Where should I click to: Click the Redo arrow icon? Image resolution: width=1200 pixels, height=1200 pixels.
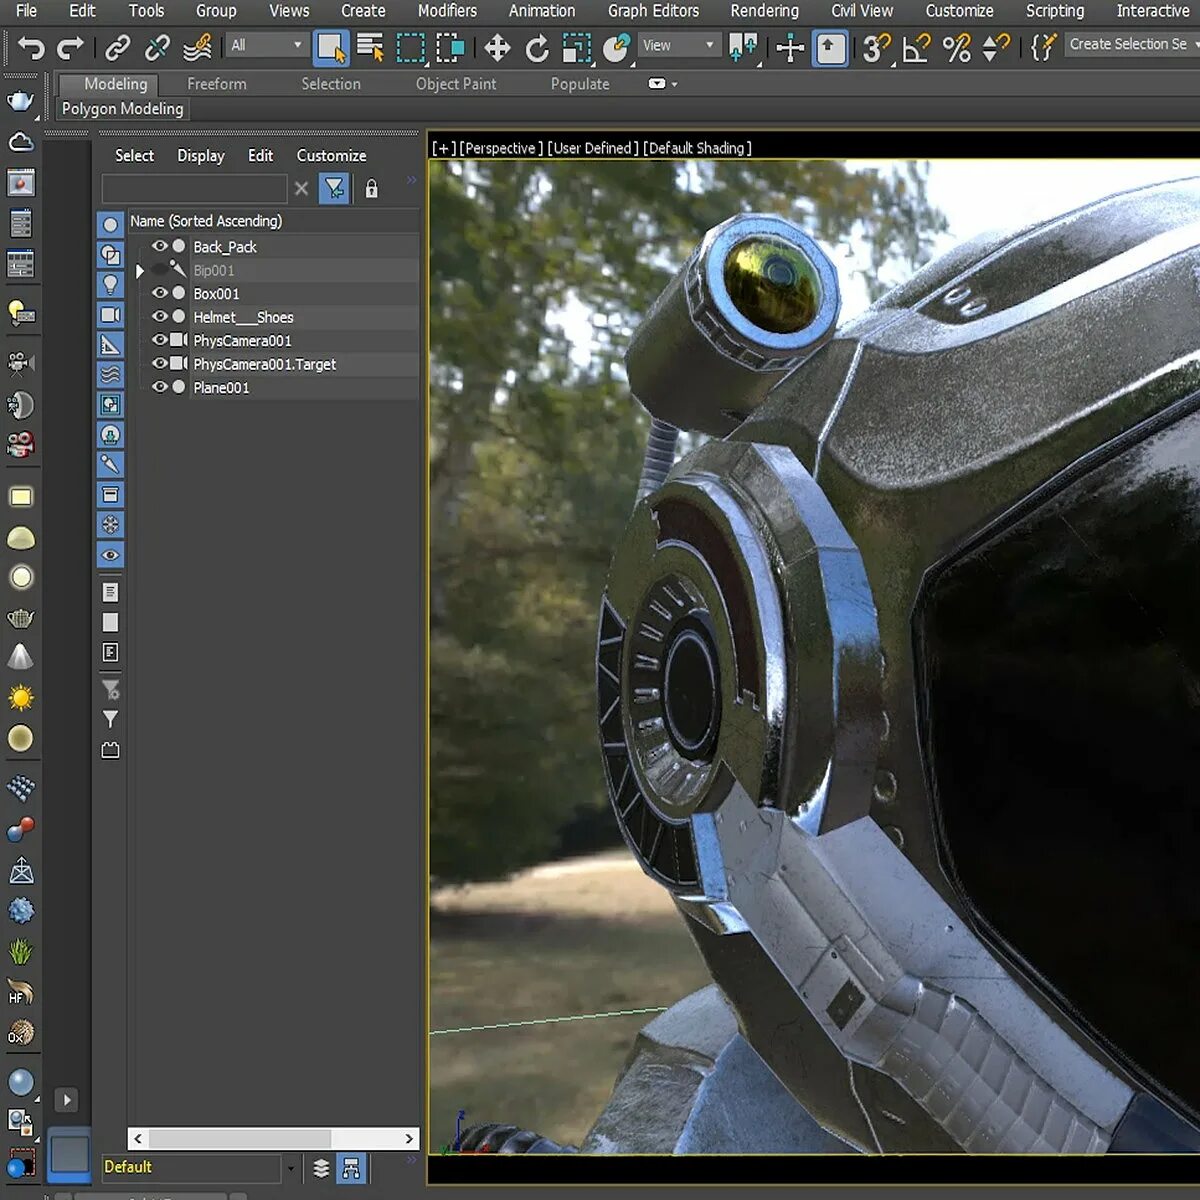click(x=70, y=47)
